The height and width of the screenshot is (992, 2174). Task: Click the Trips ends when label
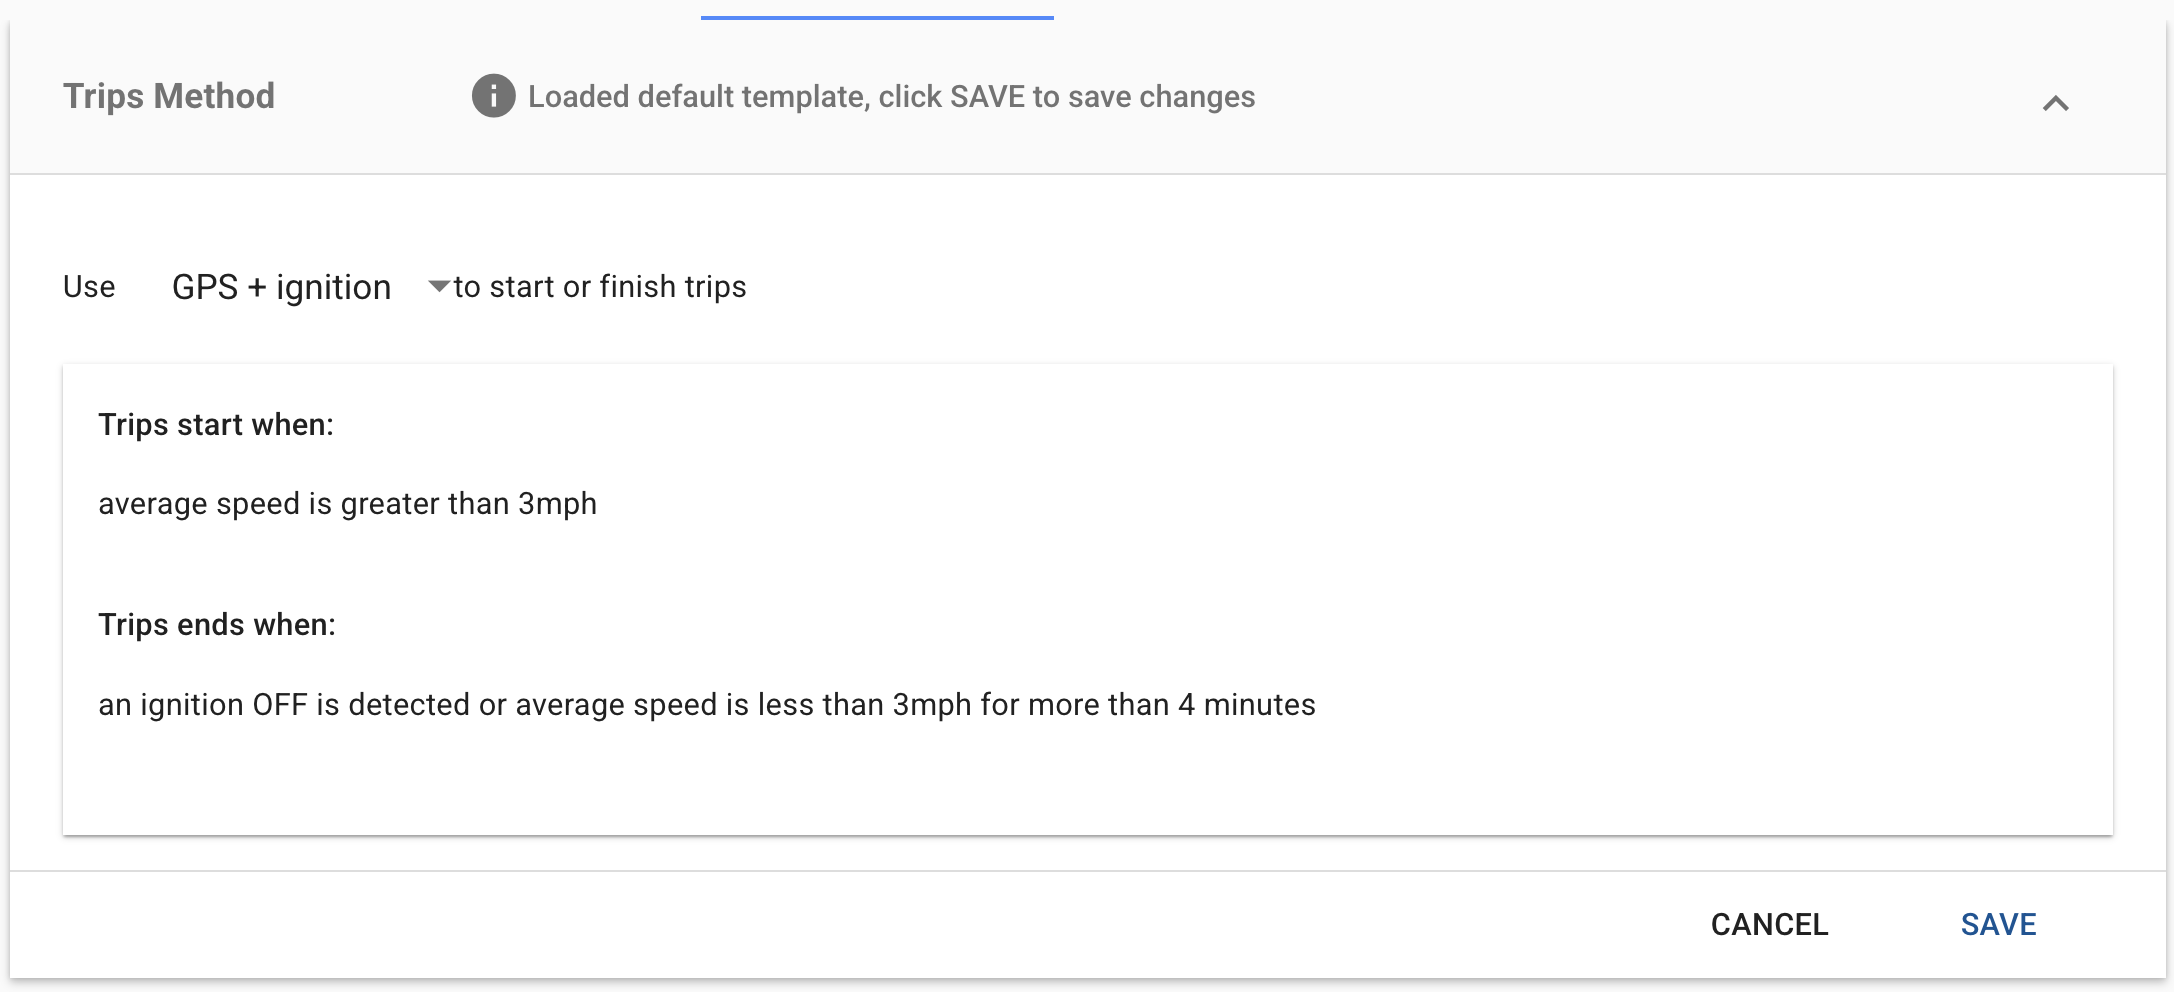pyautogui.click(x=217, y=624)
